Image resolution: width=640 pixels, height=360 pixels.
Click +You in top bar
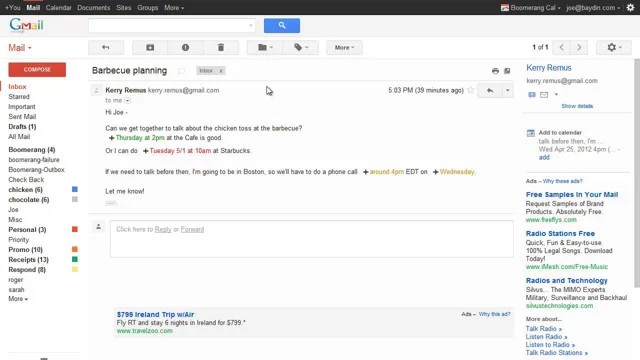coord(13,8)
